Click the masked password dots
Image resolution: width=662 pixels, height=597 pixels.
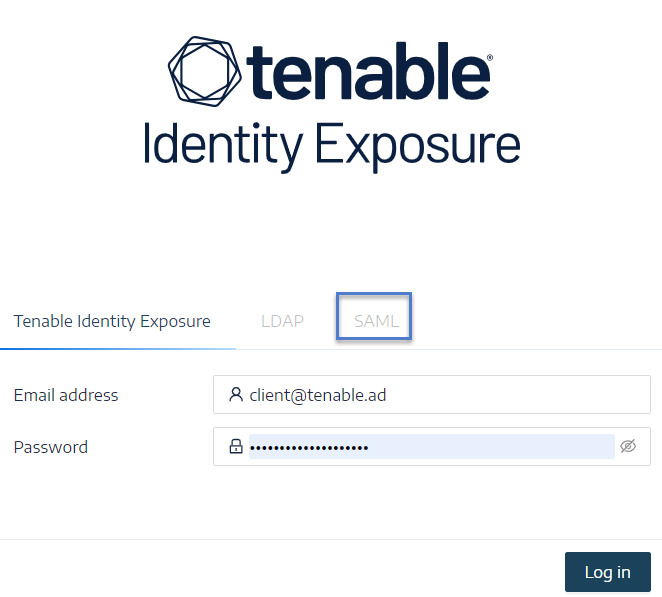pyautogui.click(x=309, y=448)
